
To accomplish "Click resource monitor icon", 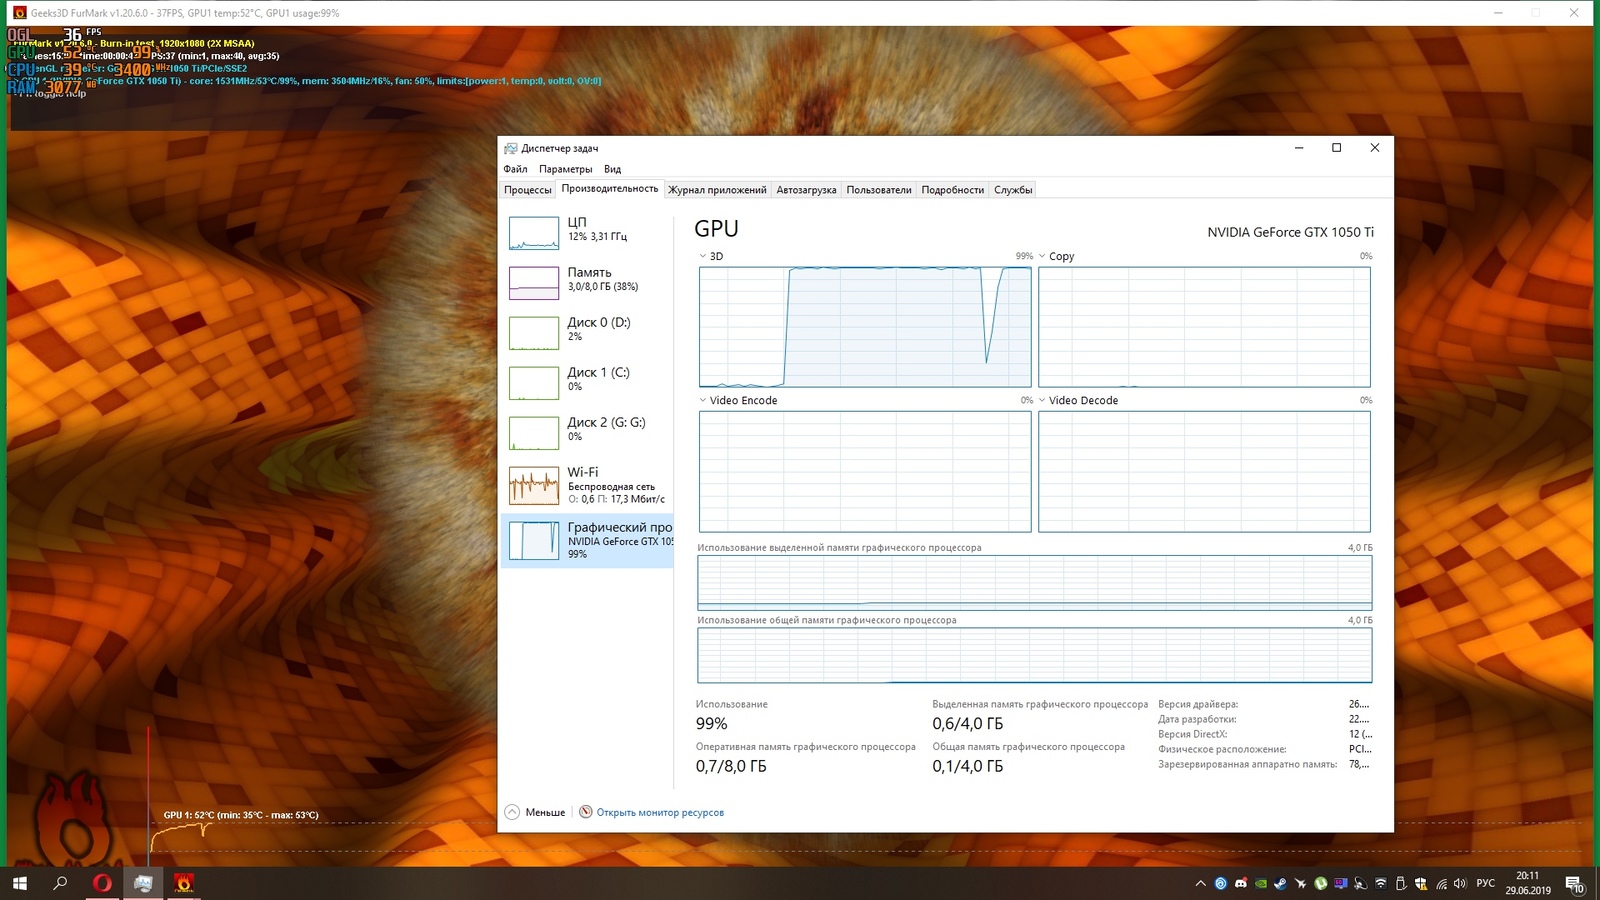I will click(586, 812).
